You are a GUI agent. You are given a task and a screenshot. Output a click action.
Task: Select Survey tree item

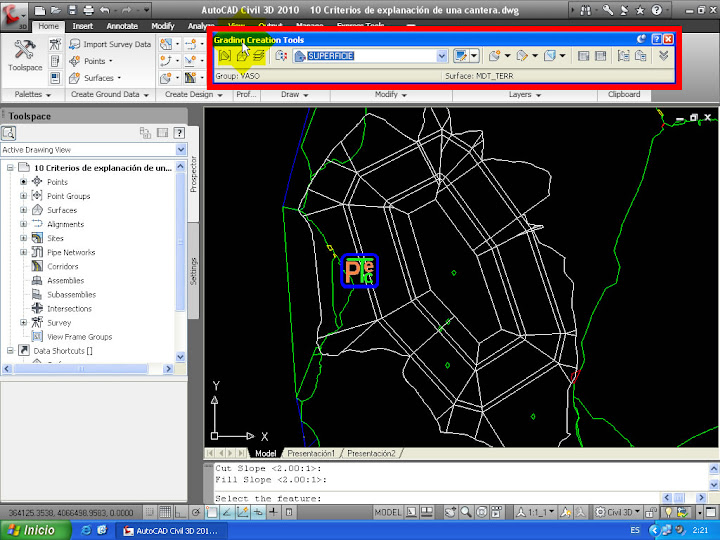coord(59,323)
